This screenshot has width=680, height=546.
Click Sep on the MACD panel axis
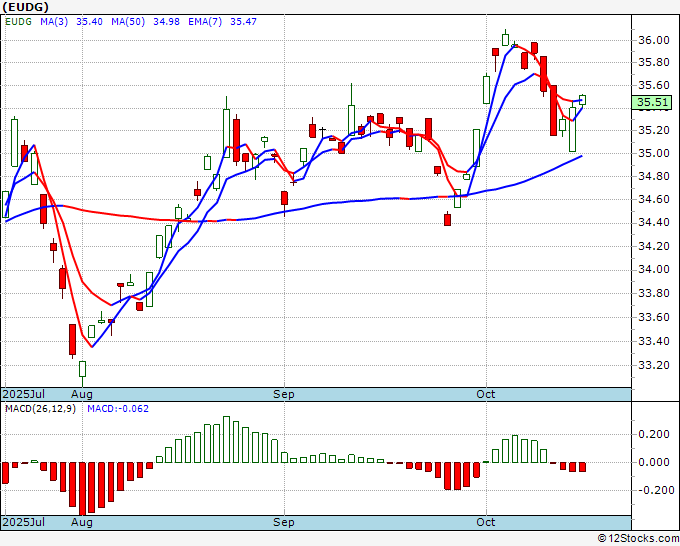pos(284,522)
